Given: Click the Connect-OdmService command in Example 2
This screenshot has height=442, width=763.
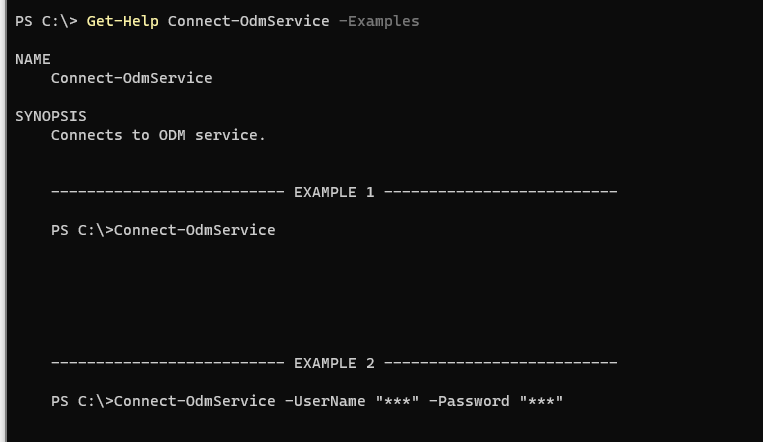Looking at the screenshot, I should click(194, 401).
